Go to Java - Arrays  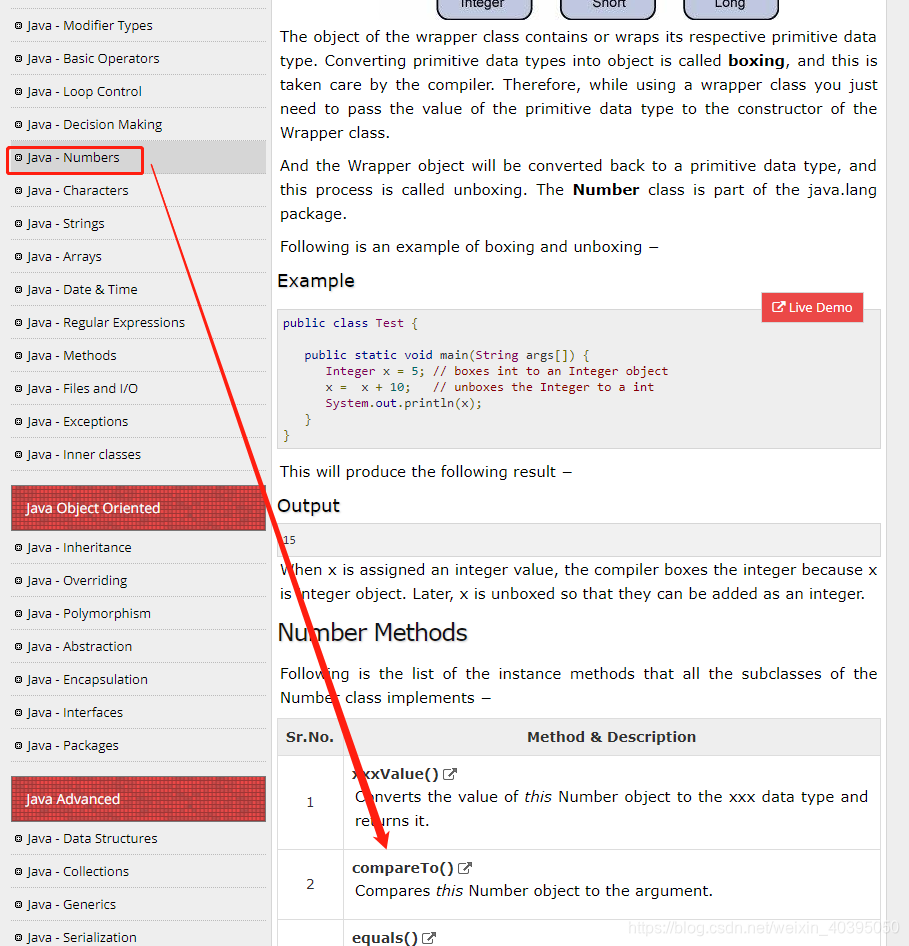64,257
